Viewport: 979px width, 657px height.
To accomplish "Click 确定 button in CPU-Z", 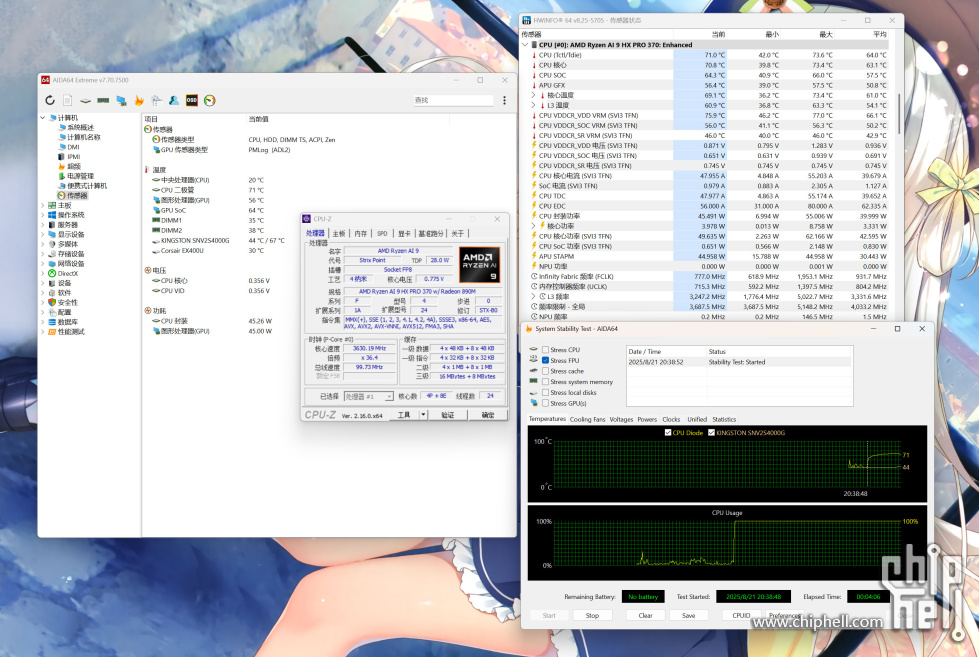I will [x=488, y=415].
